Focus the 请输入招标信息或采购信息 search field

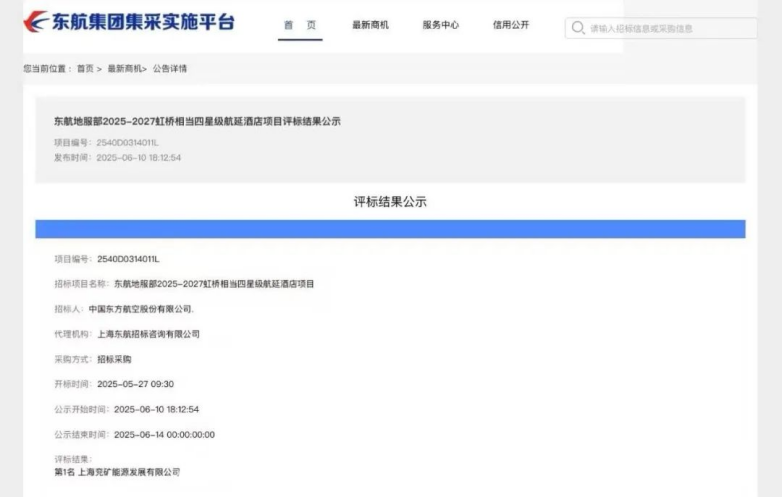(661, 28)
